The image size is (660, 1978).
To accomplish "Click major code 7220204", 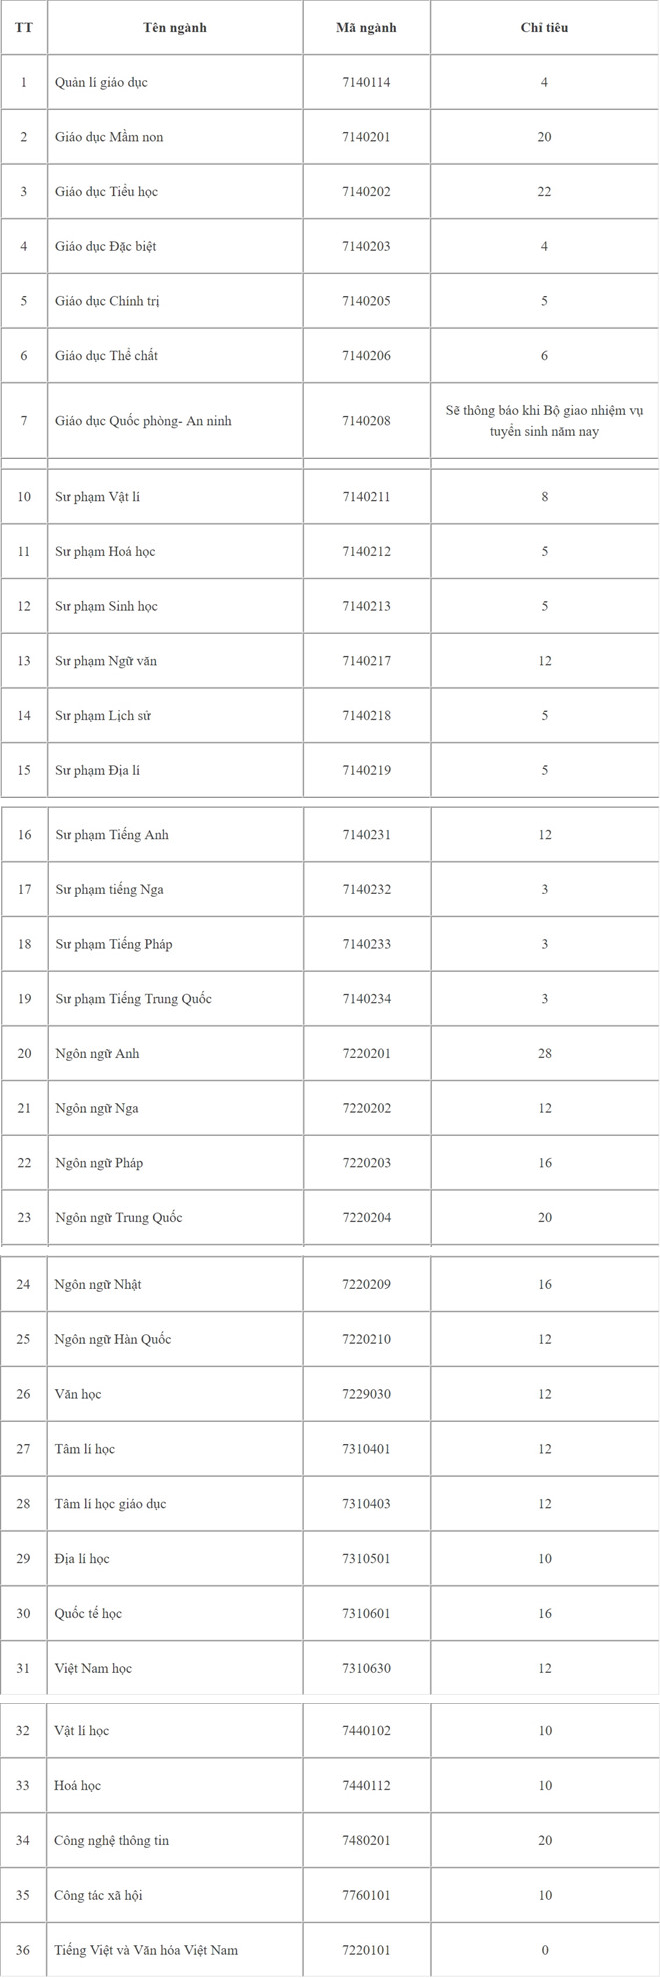I will [366, 1218].
